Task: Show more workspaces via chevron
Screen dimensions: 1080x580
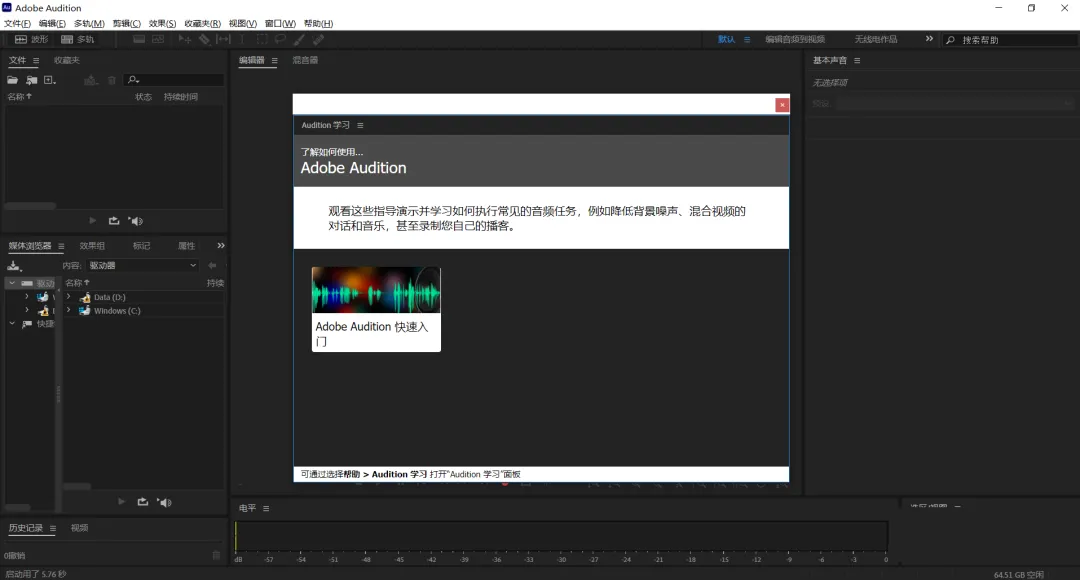Action: [929, 39]
